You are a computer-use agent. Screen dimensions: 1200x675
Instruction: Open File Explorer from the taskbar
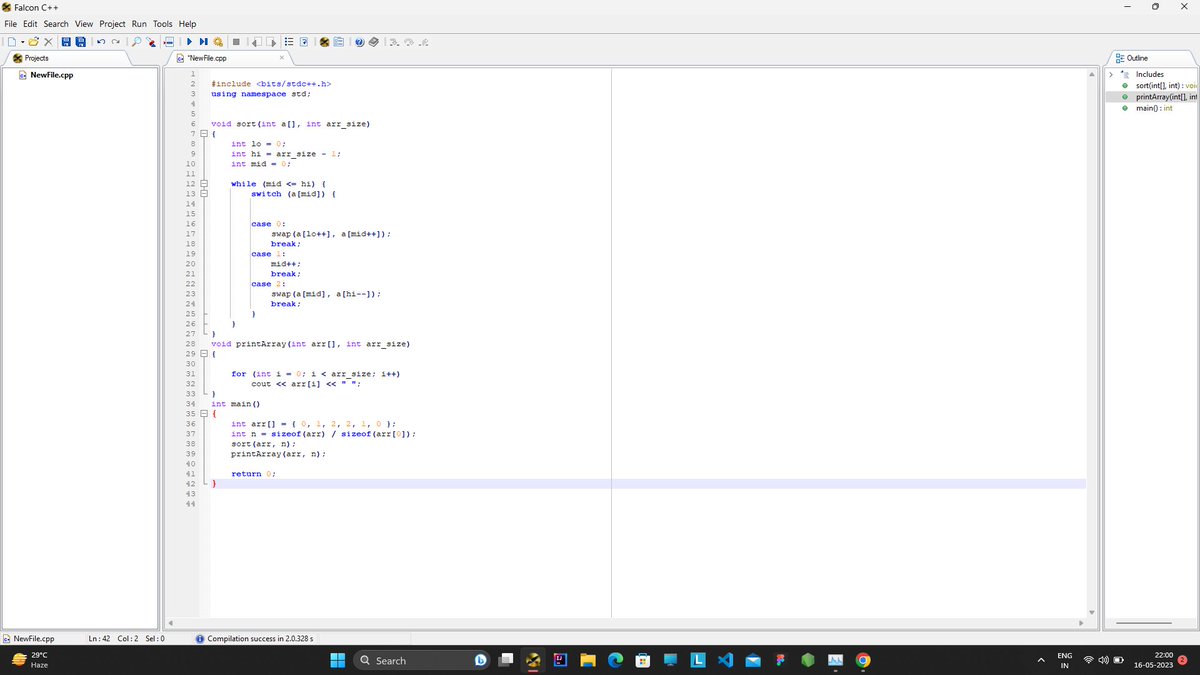point(589,660)
